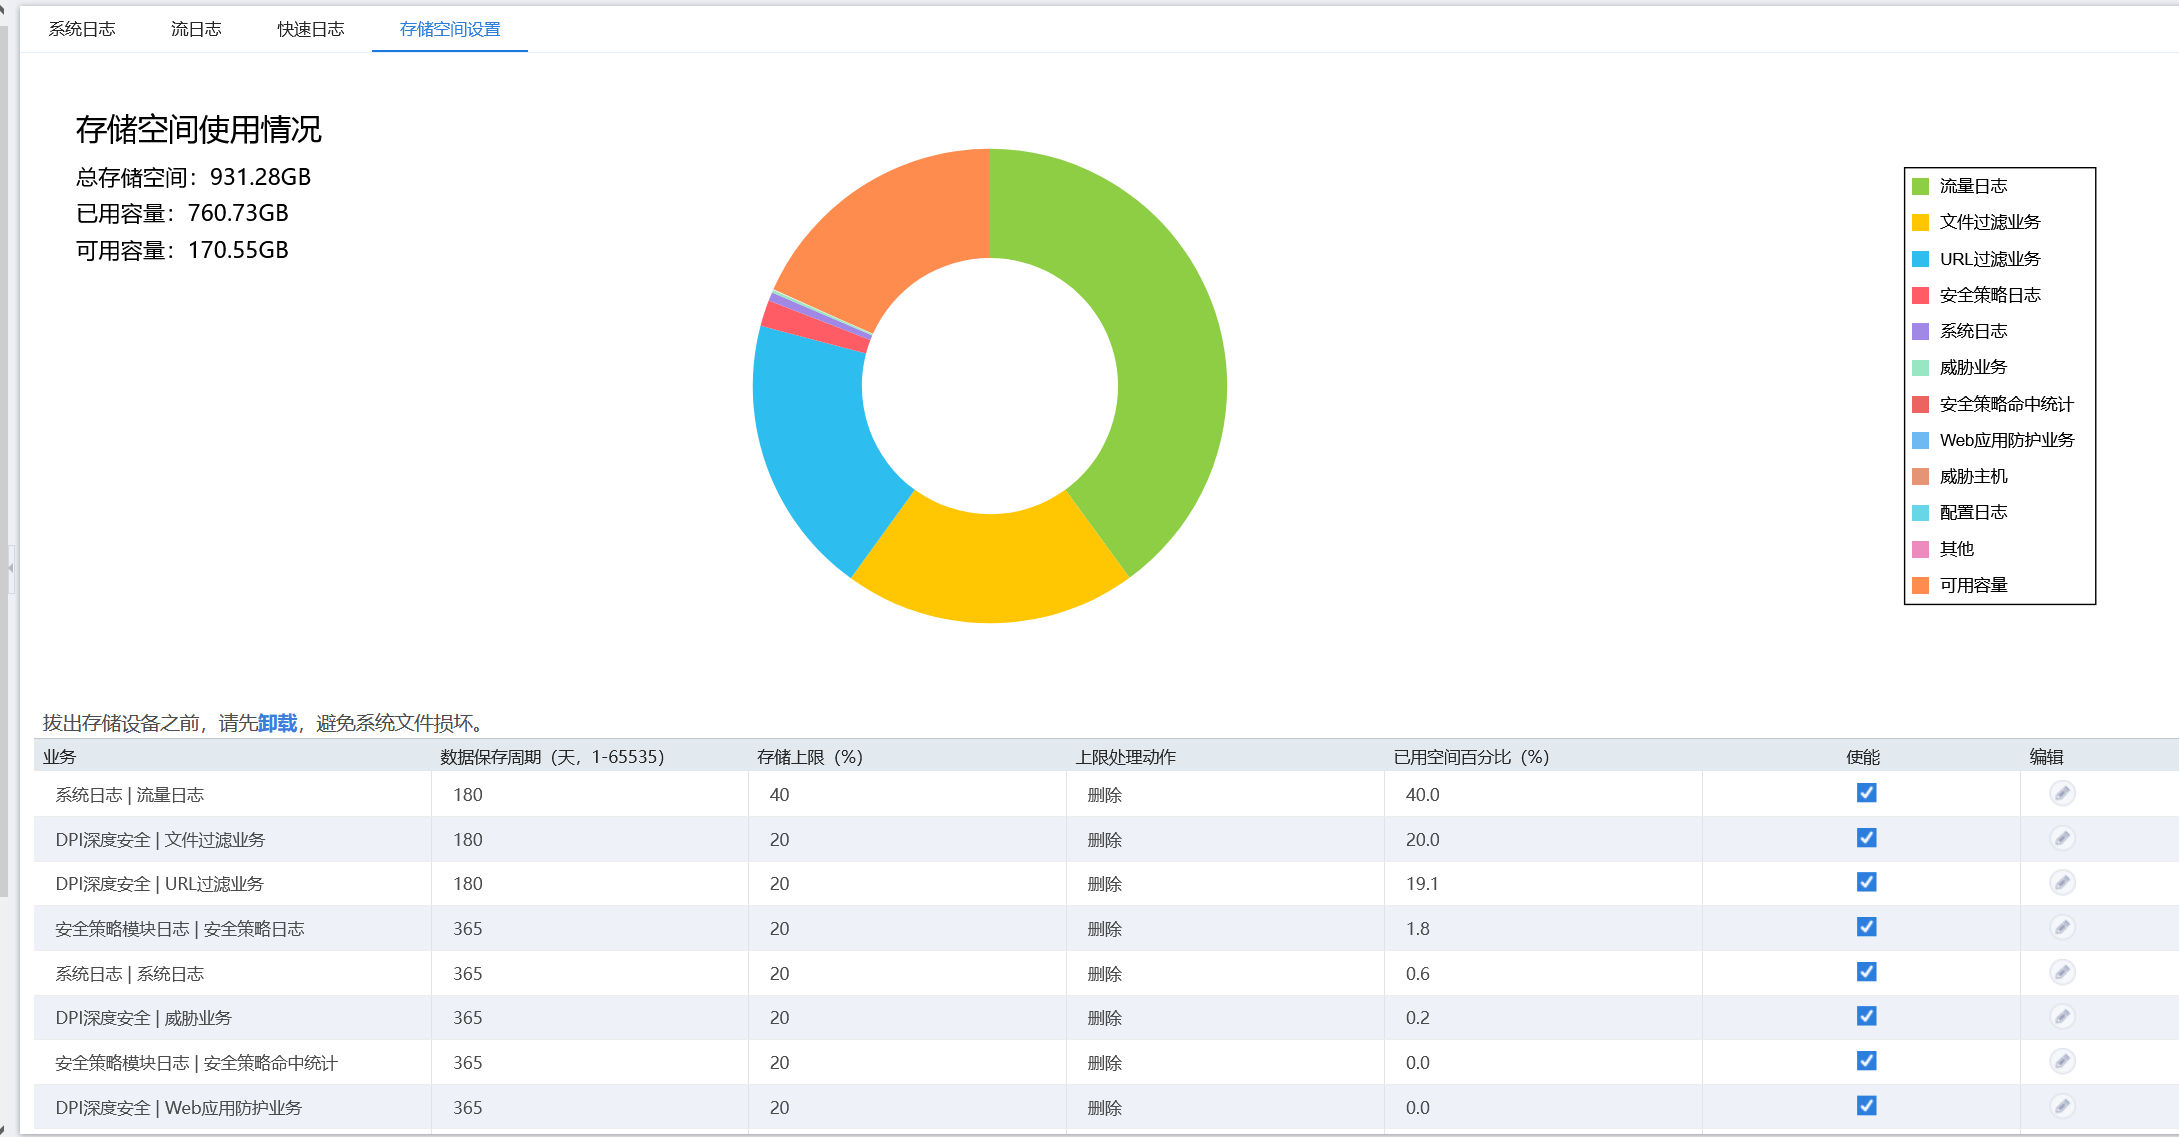Edit the Web应用防护业务 row settings
The height and width of the screenshot is (1137, 2179).
2061,1106
